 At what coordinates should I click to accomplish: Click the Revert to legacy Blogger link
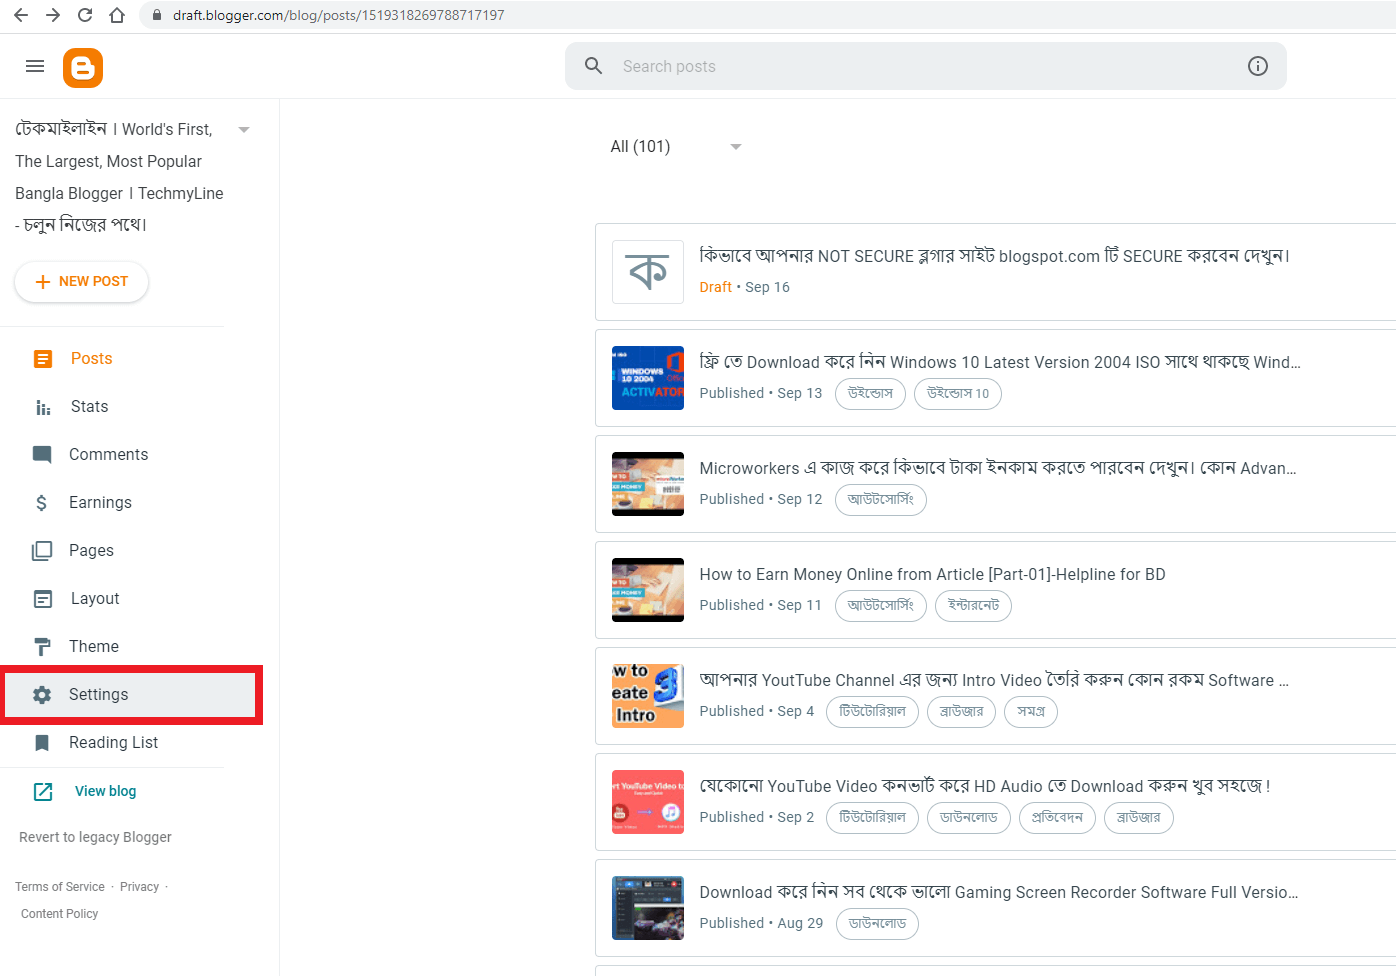click(x=95, y=837)
